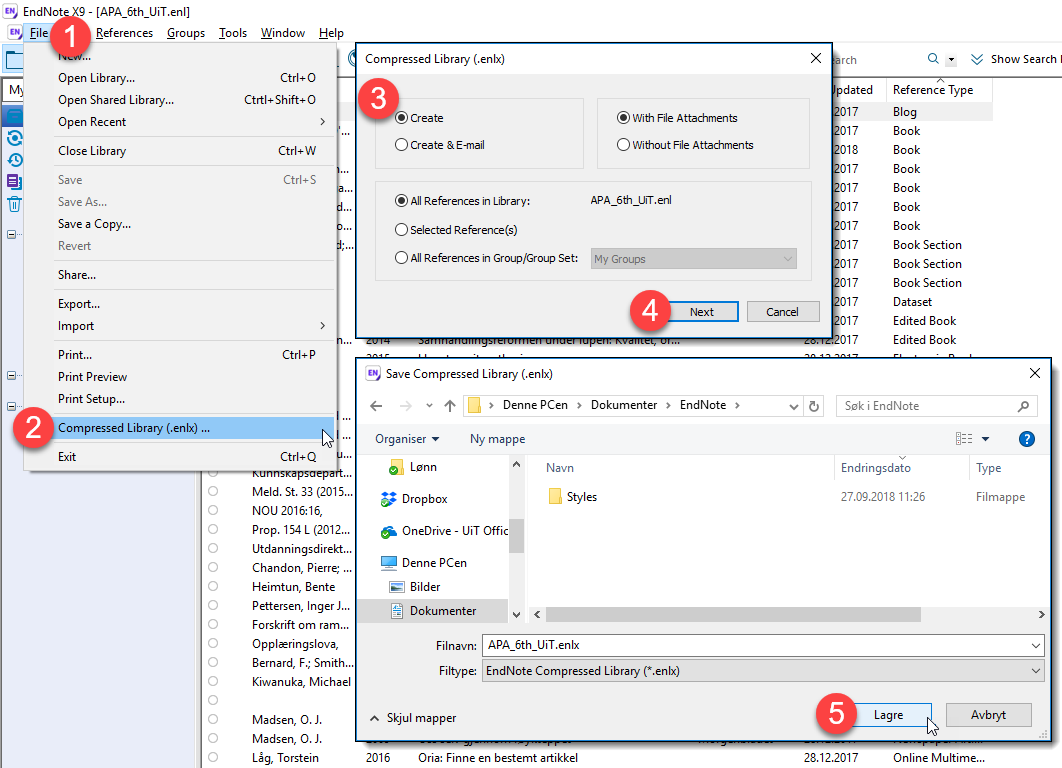This screenshot has width=1062, height=768.
Task: Go up one folder level in save dialog
Action: tap(450, 406)
